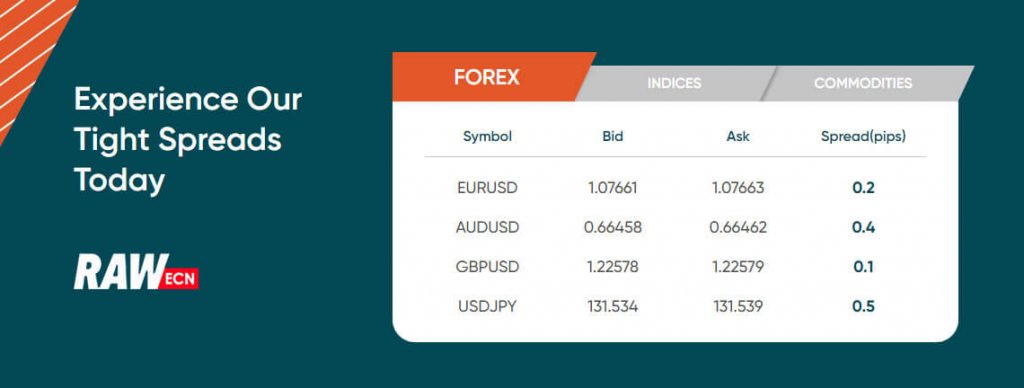The width and height of the screenshot is (1024, 388).
Task: Click USDJPY ask price 131.539
Action: tap(738, 306)
